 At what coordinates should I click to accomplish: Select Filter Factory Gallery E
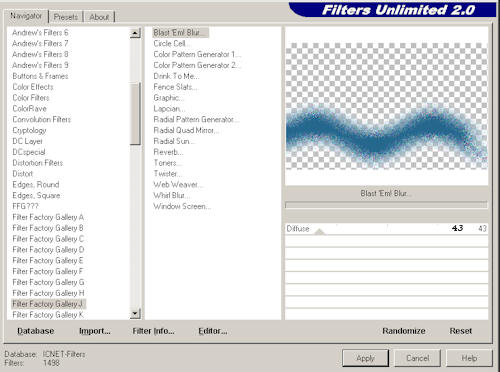(x=48, y=260)
